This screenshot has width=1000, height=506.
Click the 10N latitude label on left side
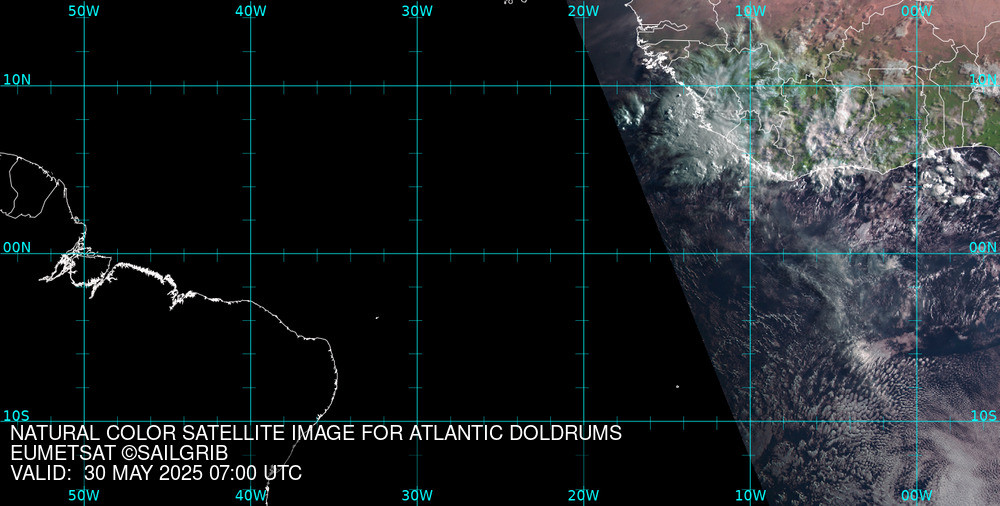(17, 80)
